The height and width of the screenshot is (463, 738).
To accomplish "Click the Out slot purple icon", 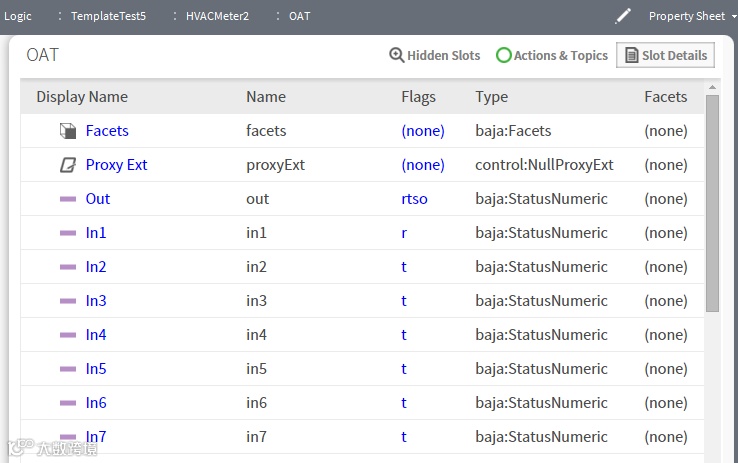I will point(68,199).
